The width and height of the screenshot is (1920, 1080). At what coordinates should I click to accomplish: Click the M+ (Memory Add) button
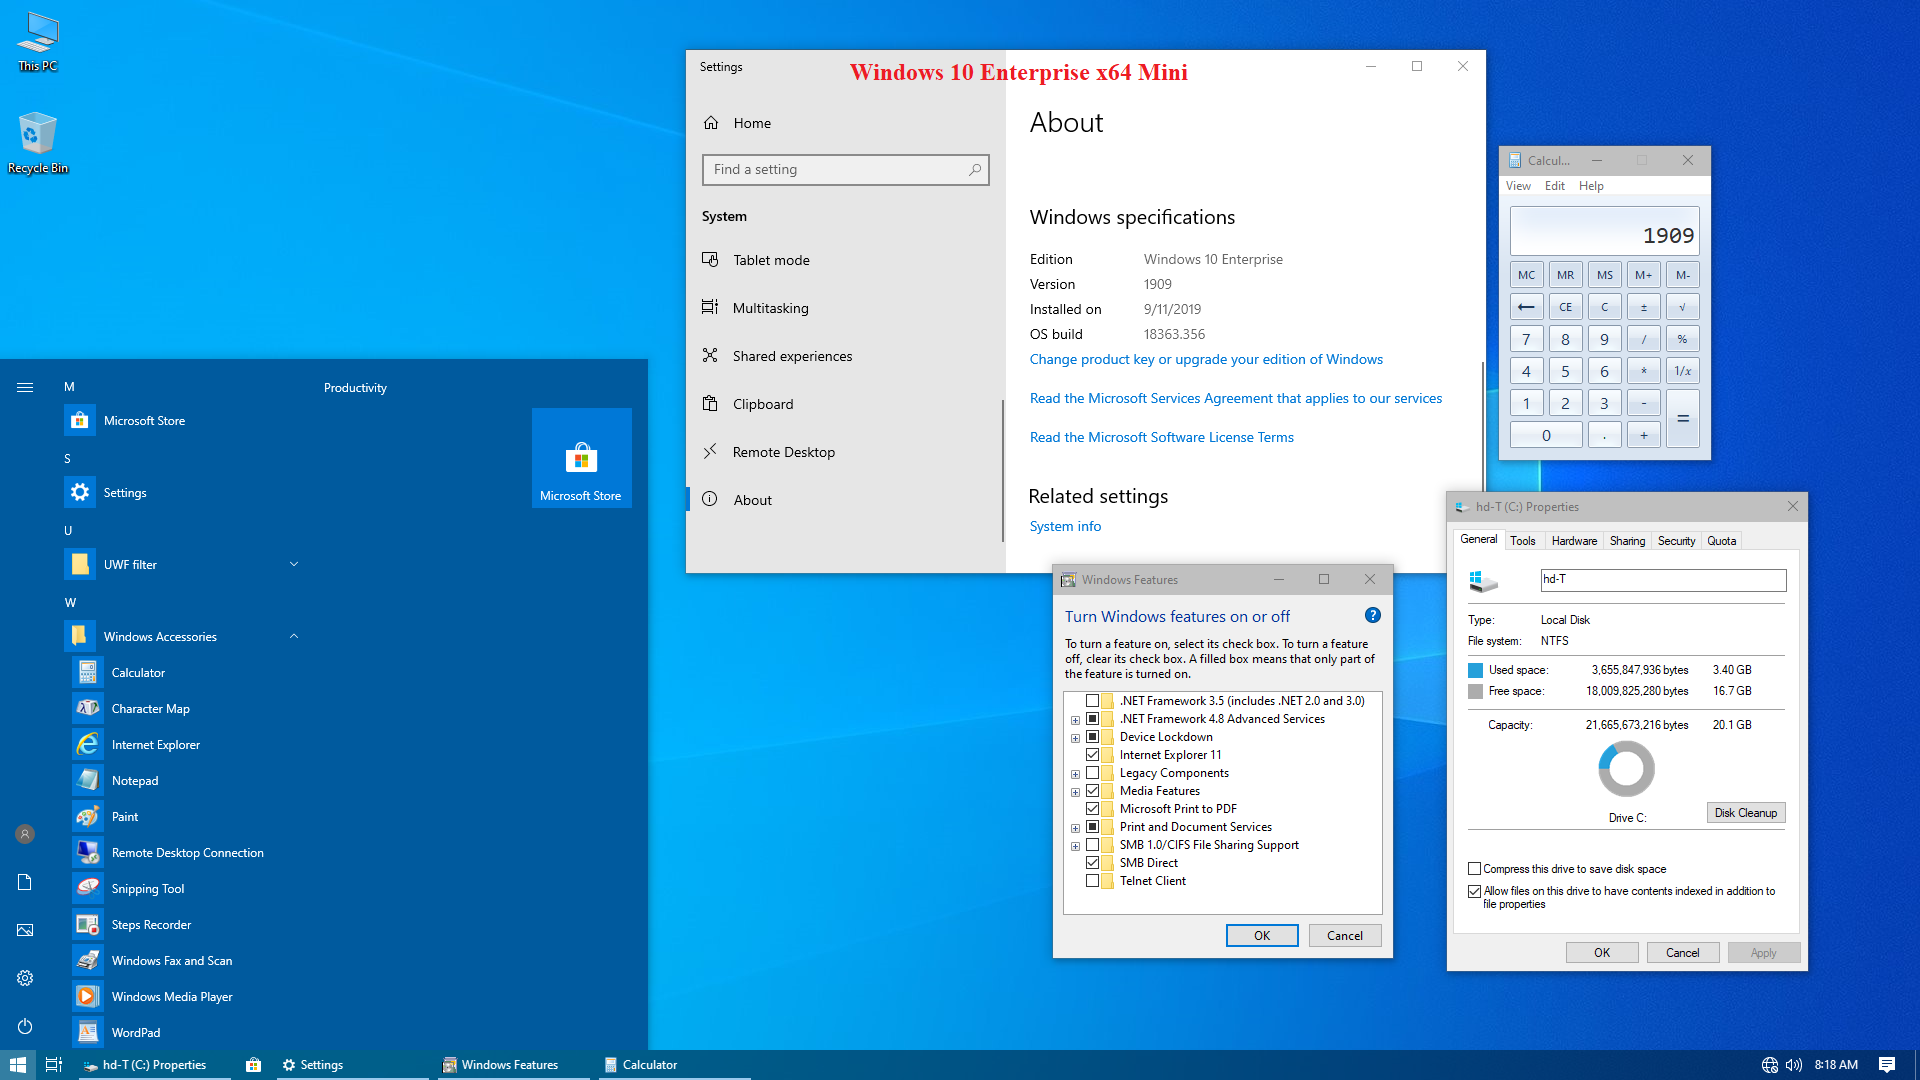coord(1644,274)
